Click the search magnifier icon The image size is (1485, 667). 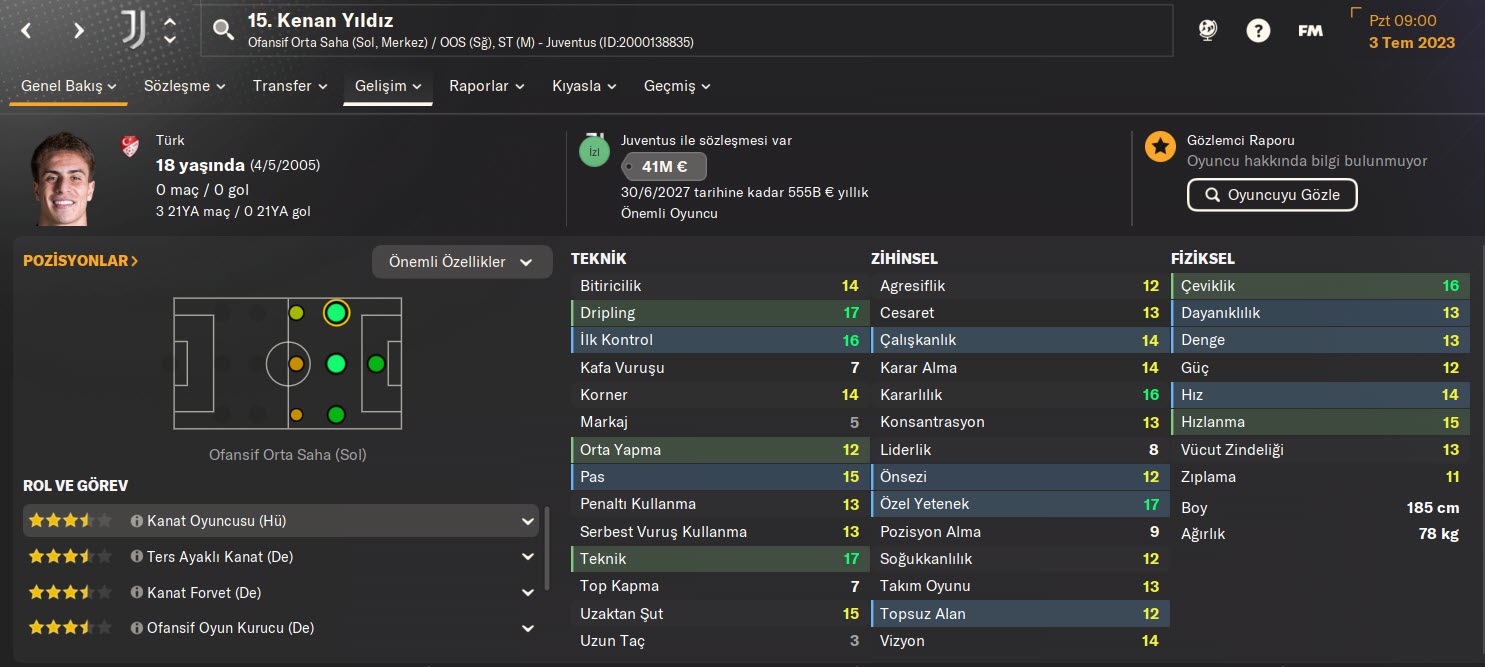(223, 31)
